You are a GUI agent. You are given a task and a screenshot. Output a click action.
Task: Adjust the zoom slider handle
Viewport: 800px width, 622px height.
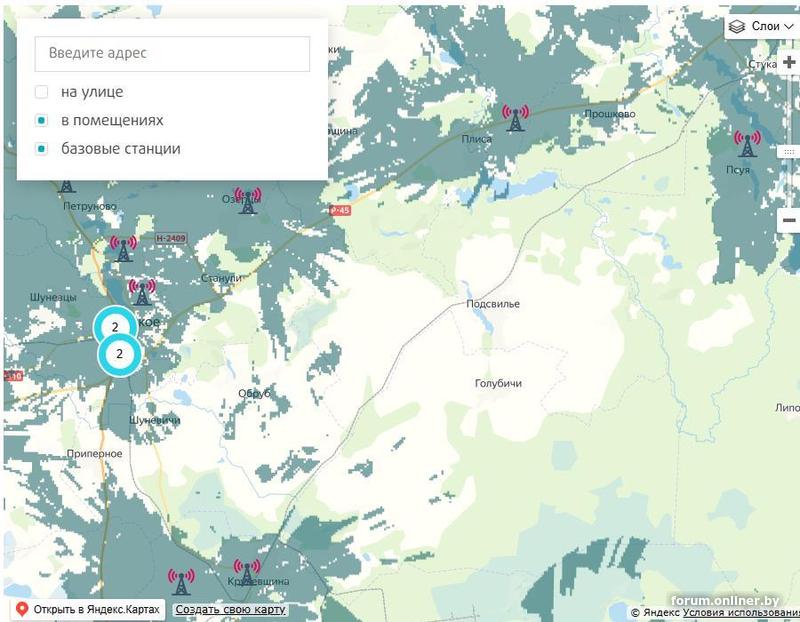789,152
